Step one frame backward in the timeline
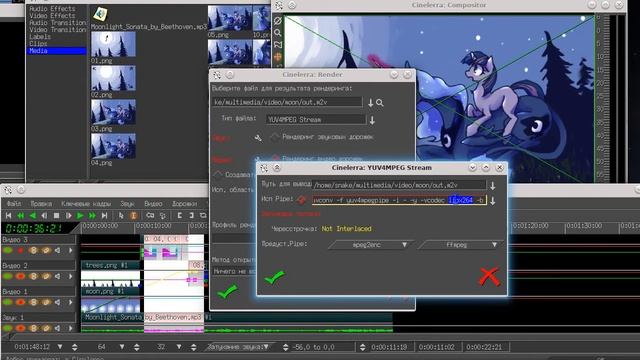This screenshot has width=640, height=360. (x=44, y=216)
